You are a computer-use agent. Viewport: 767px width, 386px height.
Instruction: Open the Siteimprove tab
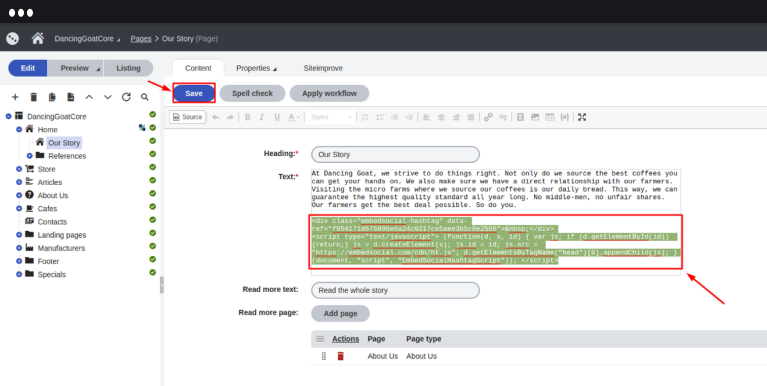(x=323, y=68)
